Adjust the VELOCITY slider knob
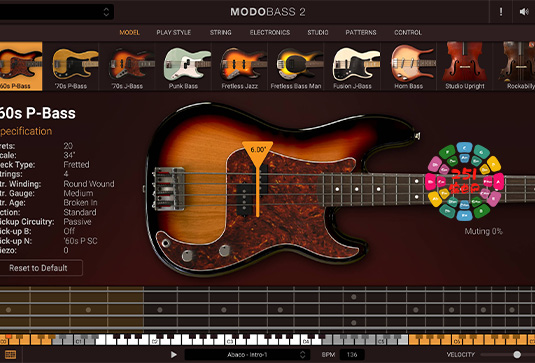Image resolution: width=535 pixels, height=363 pixels. pos(517,355)
